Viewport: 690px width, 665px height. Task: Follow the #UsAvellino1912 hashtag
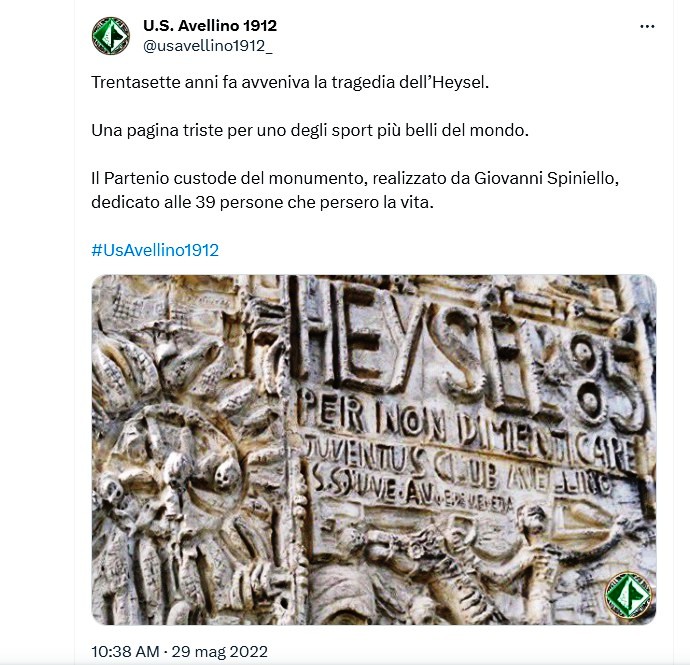click(x=155, y=250)
